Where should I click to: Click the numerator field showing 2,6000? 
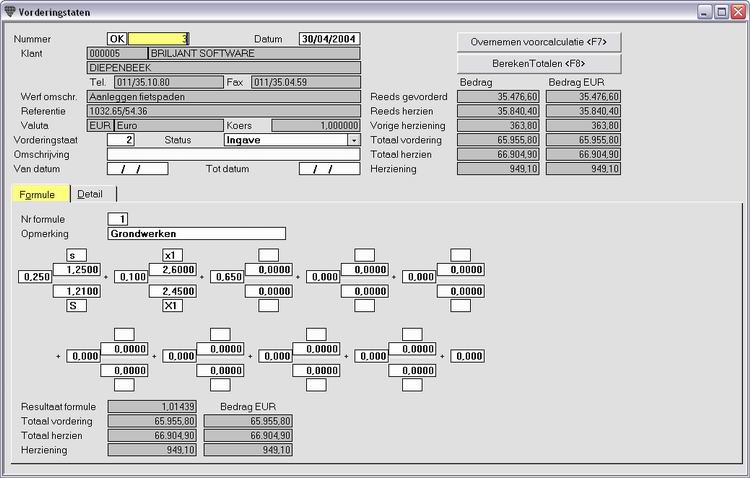click(173, 269)
